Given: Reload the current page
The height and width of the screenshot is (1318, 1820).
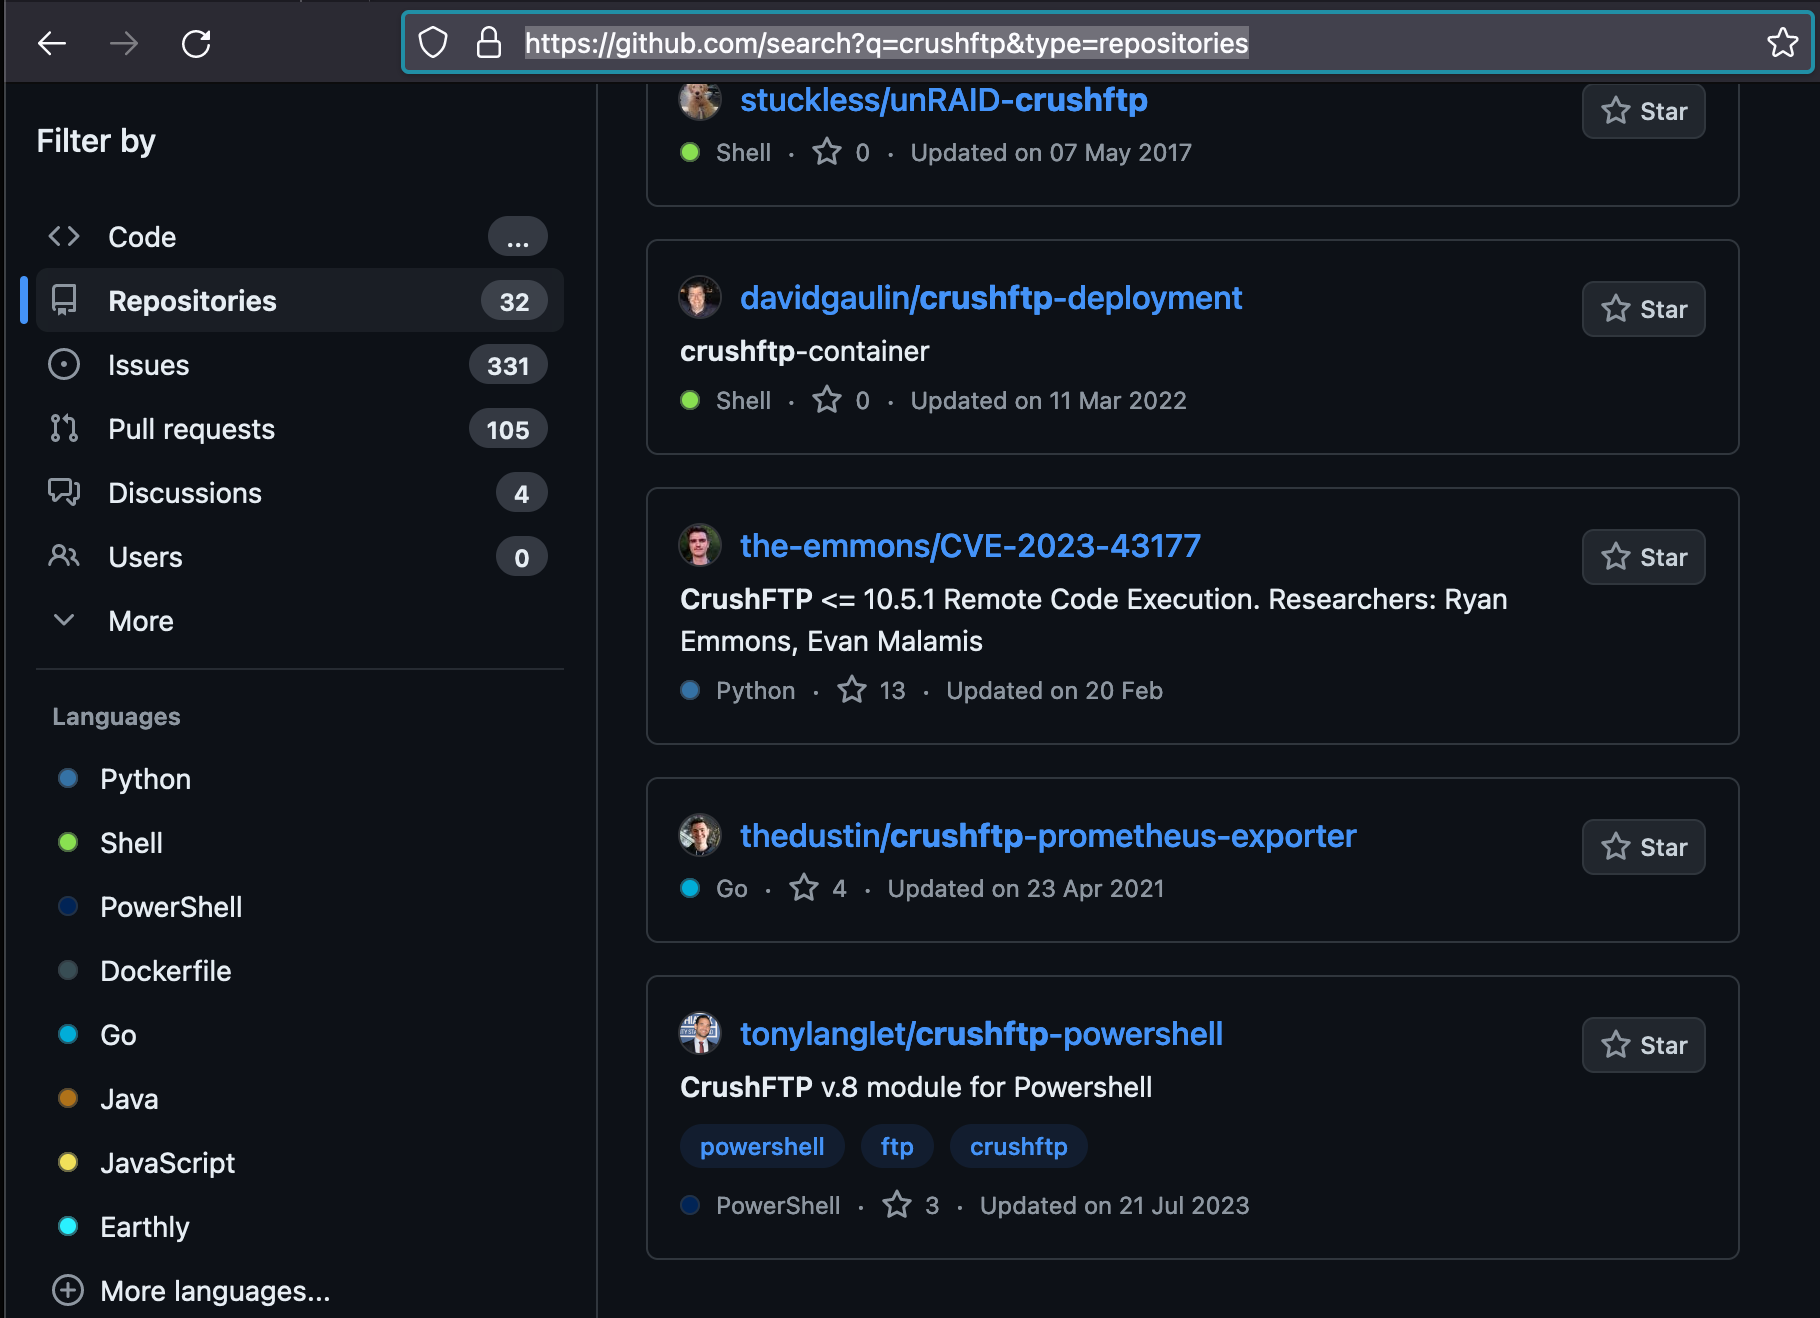Looking at the screenshot, I should (196, 43).
